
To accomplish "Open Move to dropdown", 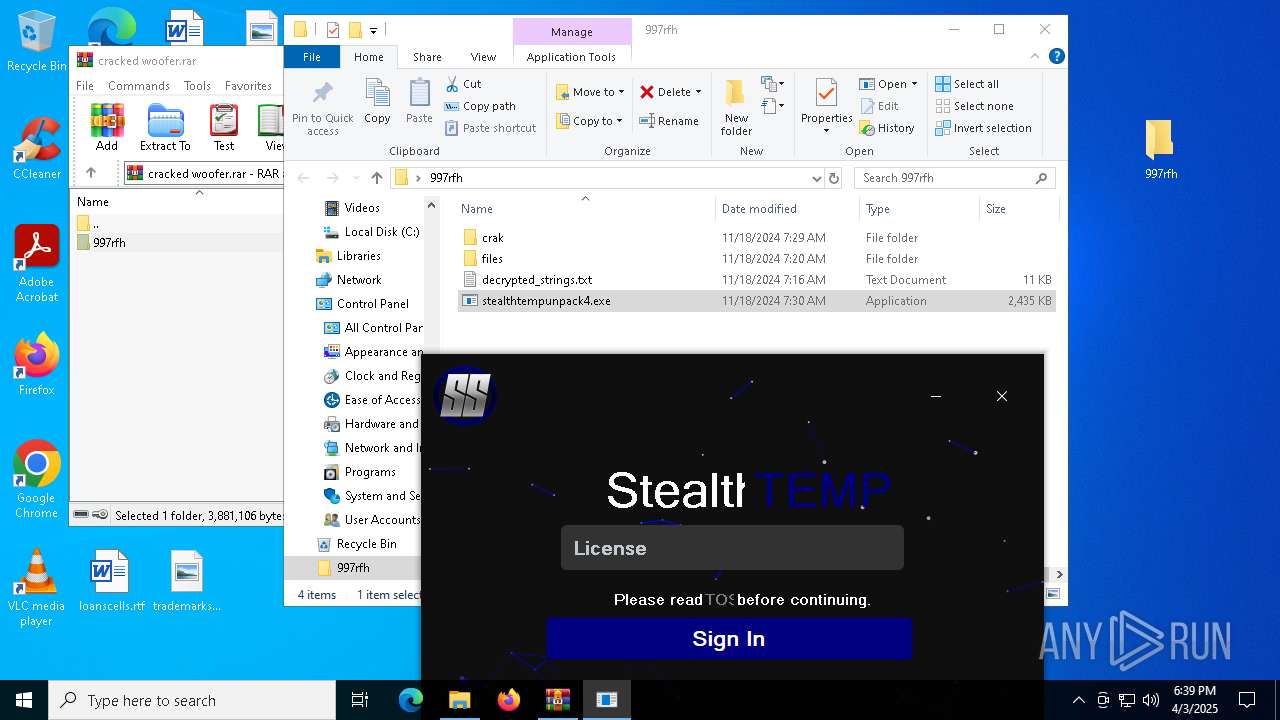I will pyautogui.click(x=590, y=92).
